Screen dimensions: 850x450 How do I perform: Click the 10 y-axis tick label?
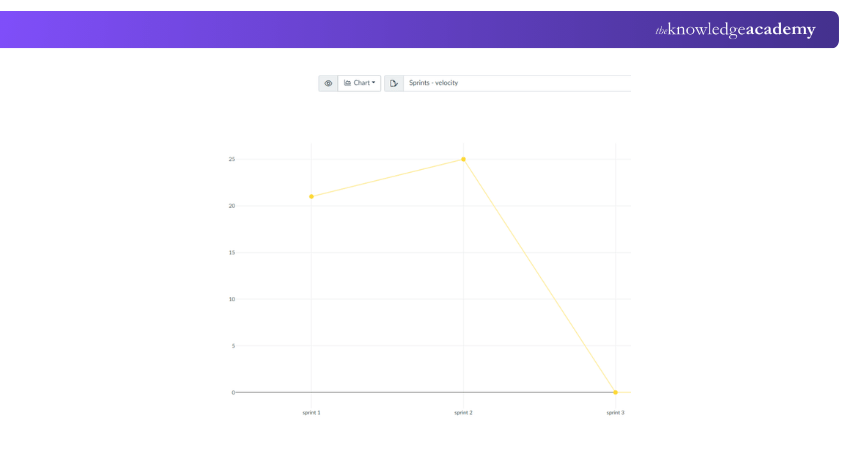(x=232, y=299)
